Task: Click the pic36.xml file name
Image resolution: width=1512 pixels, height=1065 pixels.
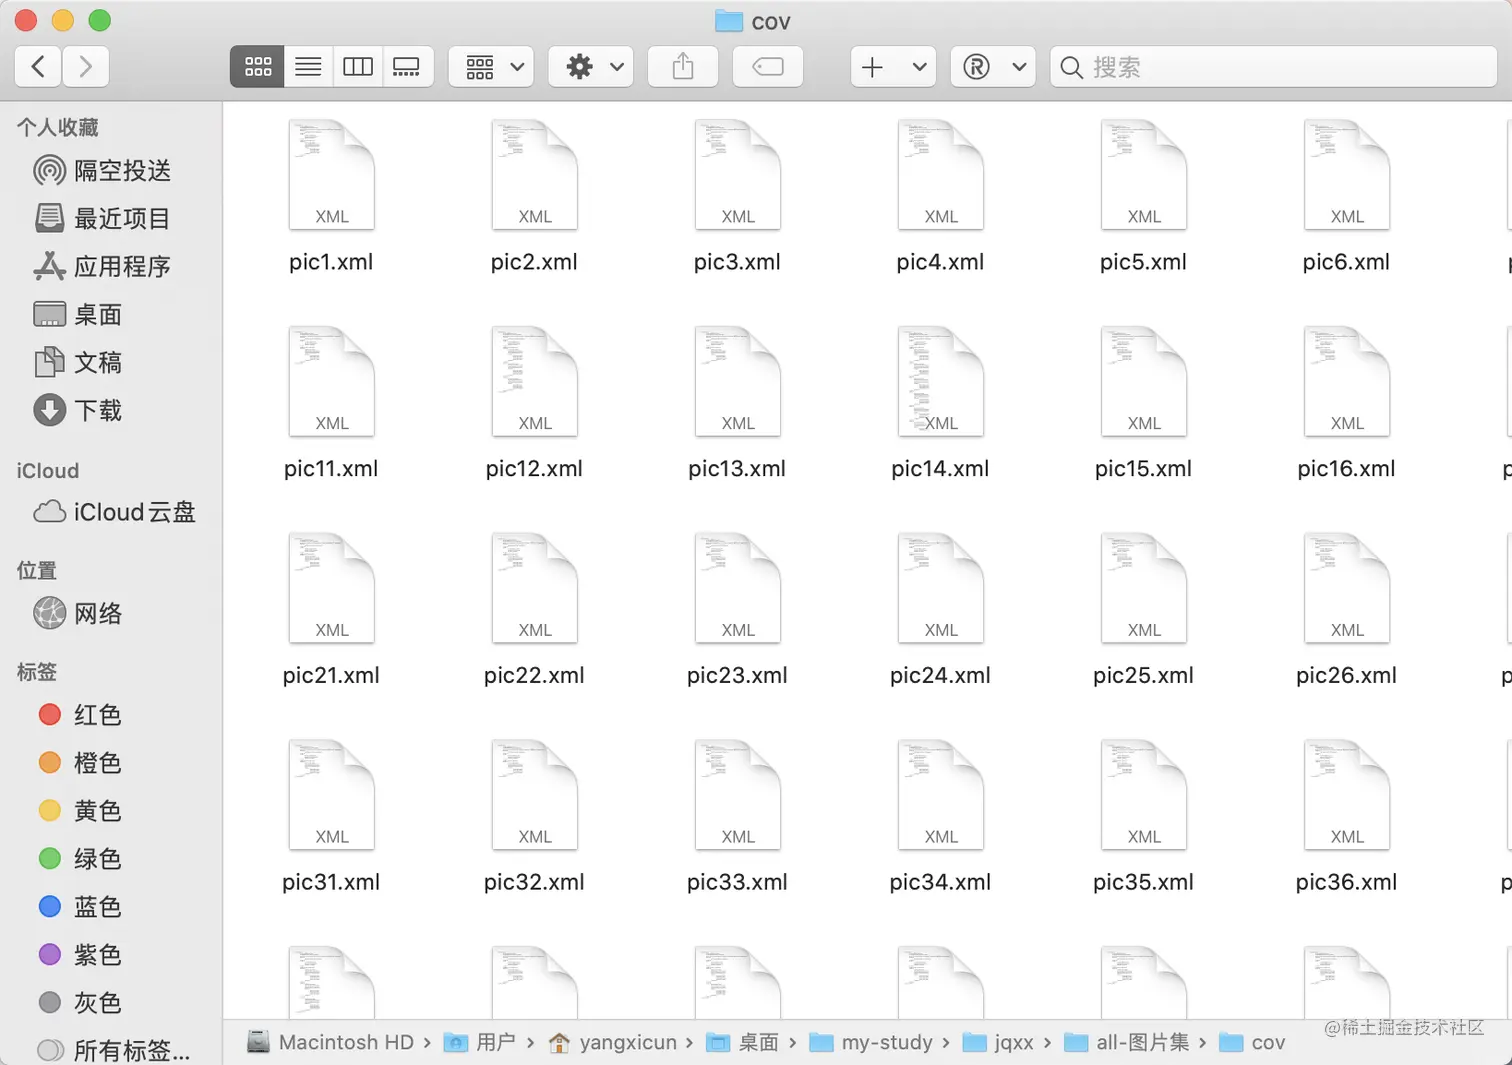Action: tap(1346, 882)
